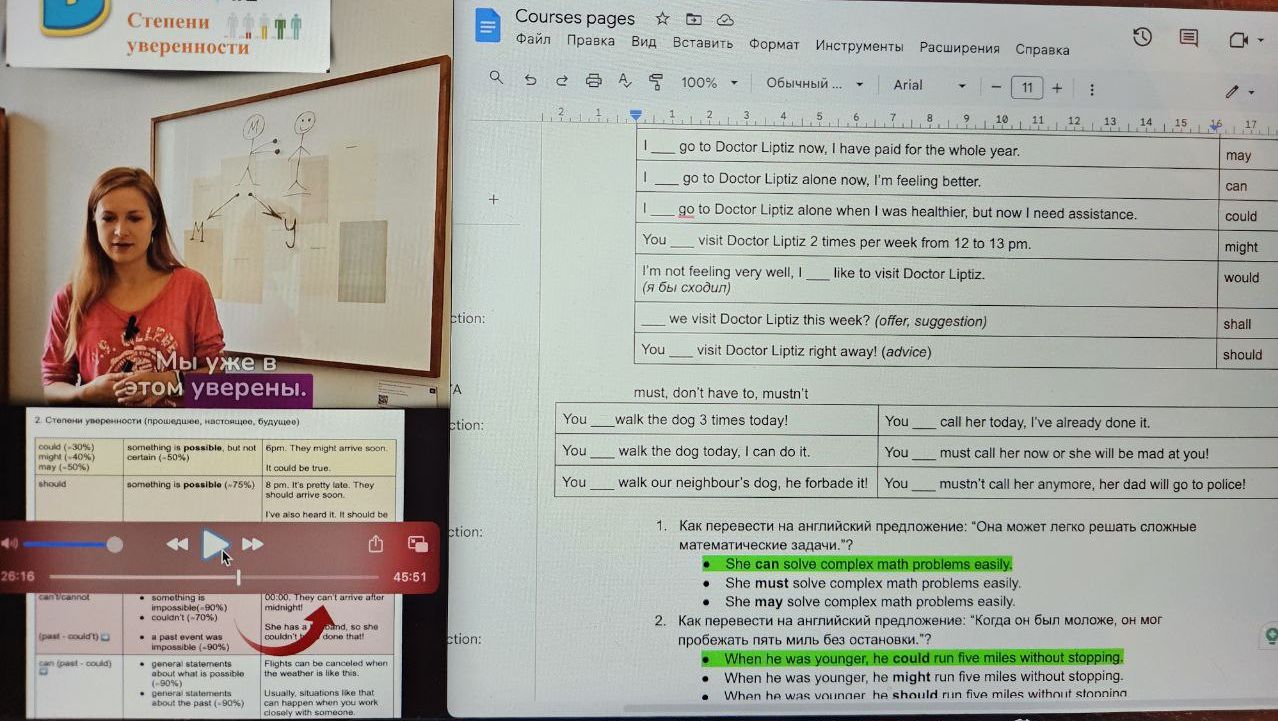Run spell check from the toolbar
Image resolution: width=1278 pixels, height=721 pixels.
click(625, 81)
